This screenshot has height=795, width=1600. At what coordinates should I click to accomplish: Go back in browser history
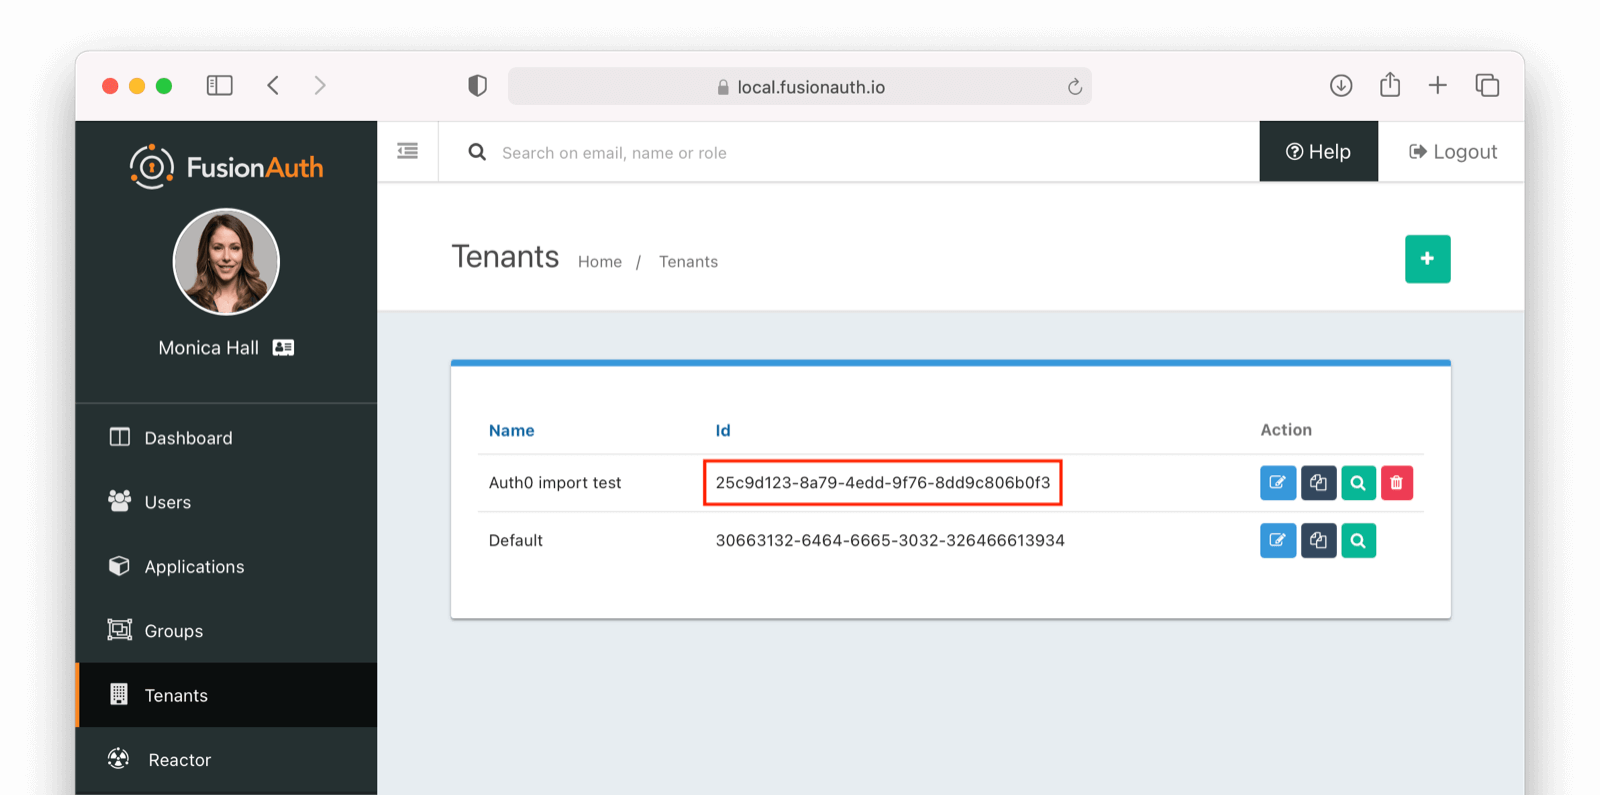tap(273, 85)
